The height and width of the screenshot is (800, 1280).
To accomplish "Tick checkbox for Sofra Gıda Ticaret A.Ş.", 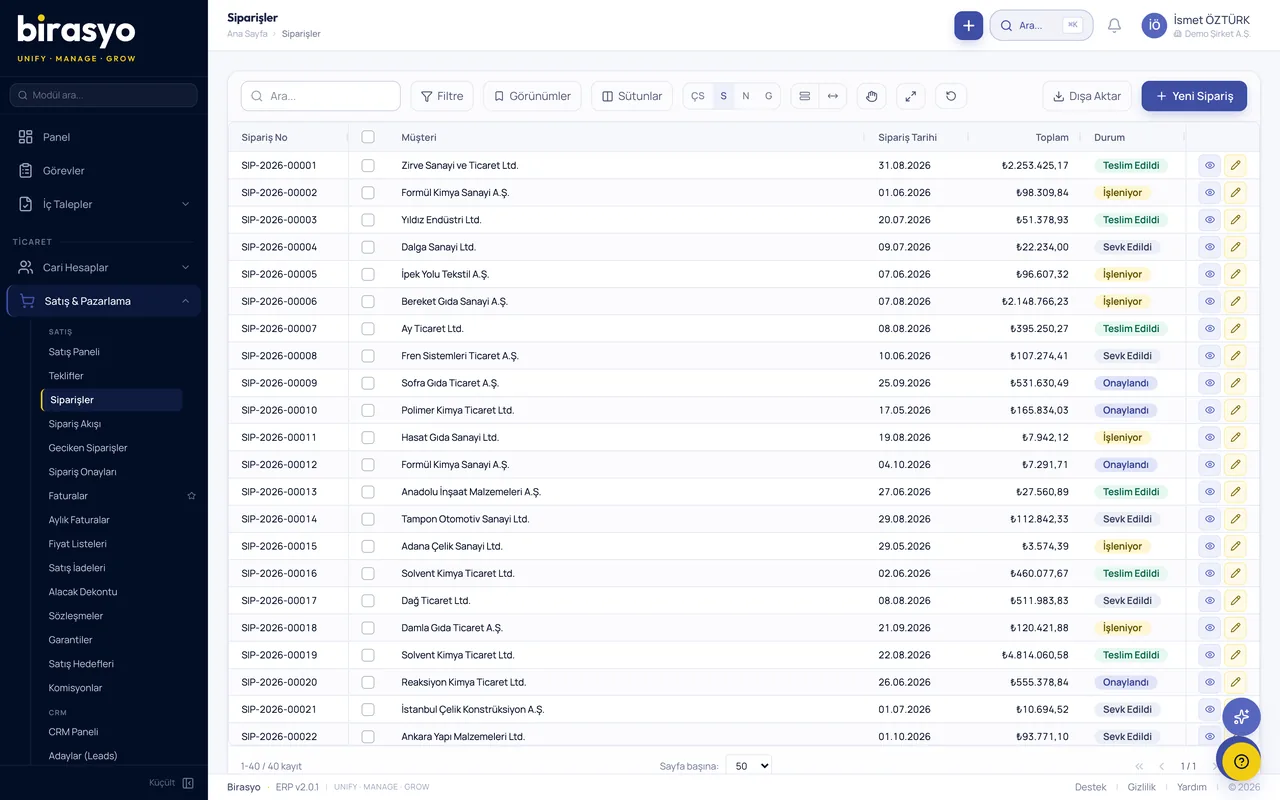I will pos(368,383).
